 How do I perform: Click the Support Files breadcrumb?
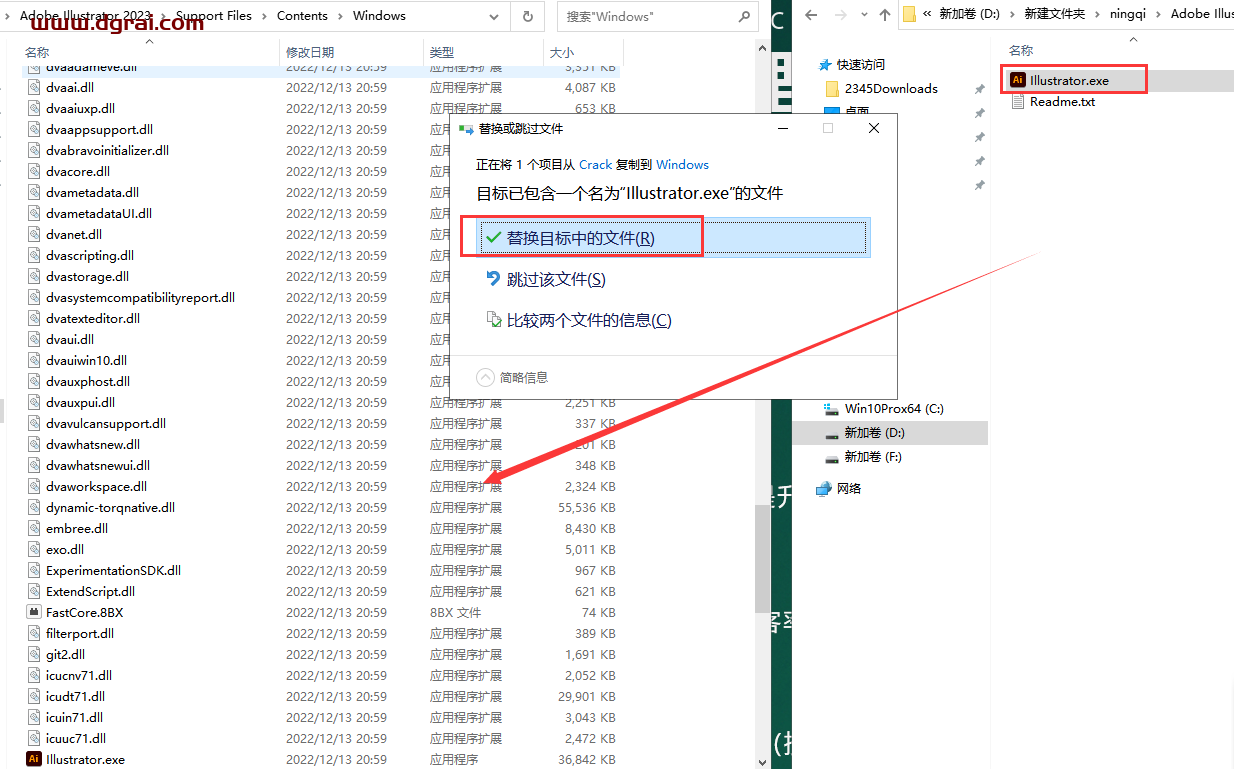click(x=213, y=16)
